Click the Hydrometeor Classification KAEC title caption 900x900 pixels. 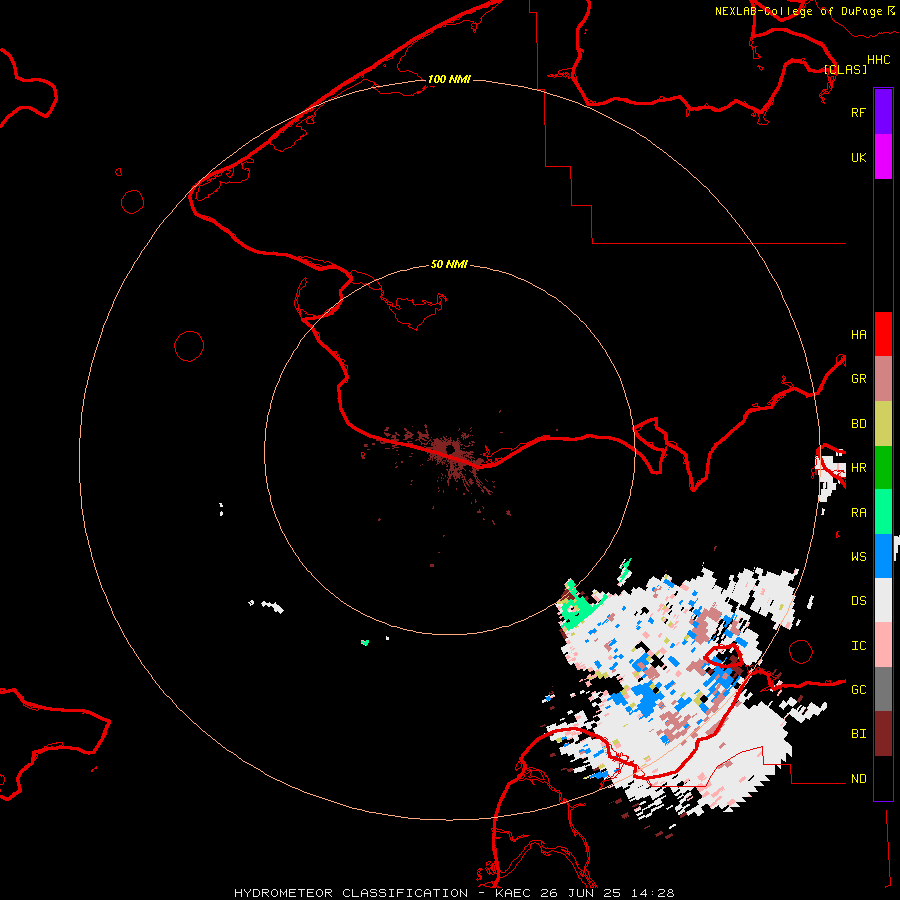(454, 893)
